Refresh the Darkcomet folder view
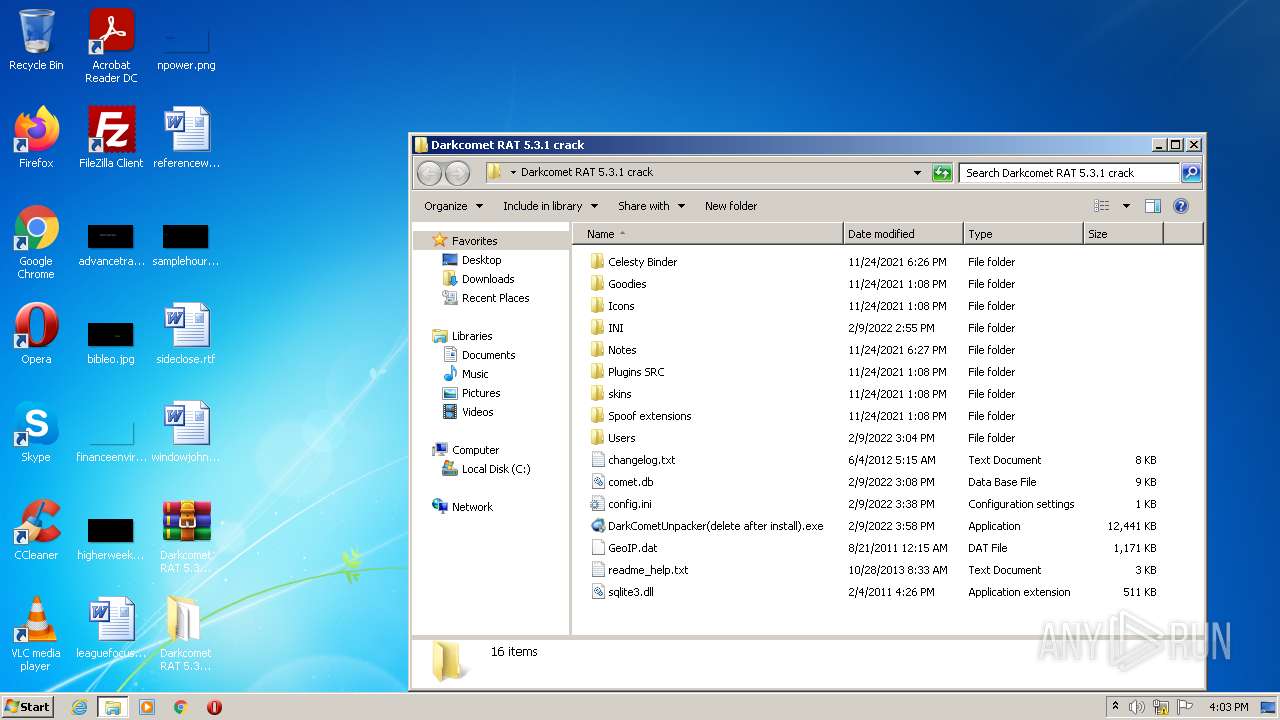The width and height of the screenshot is (1280, 720). pyautogui.click(x=942, y=173)
